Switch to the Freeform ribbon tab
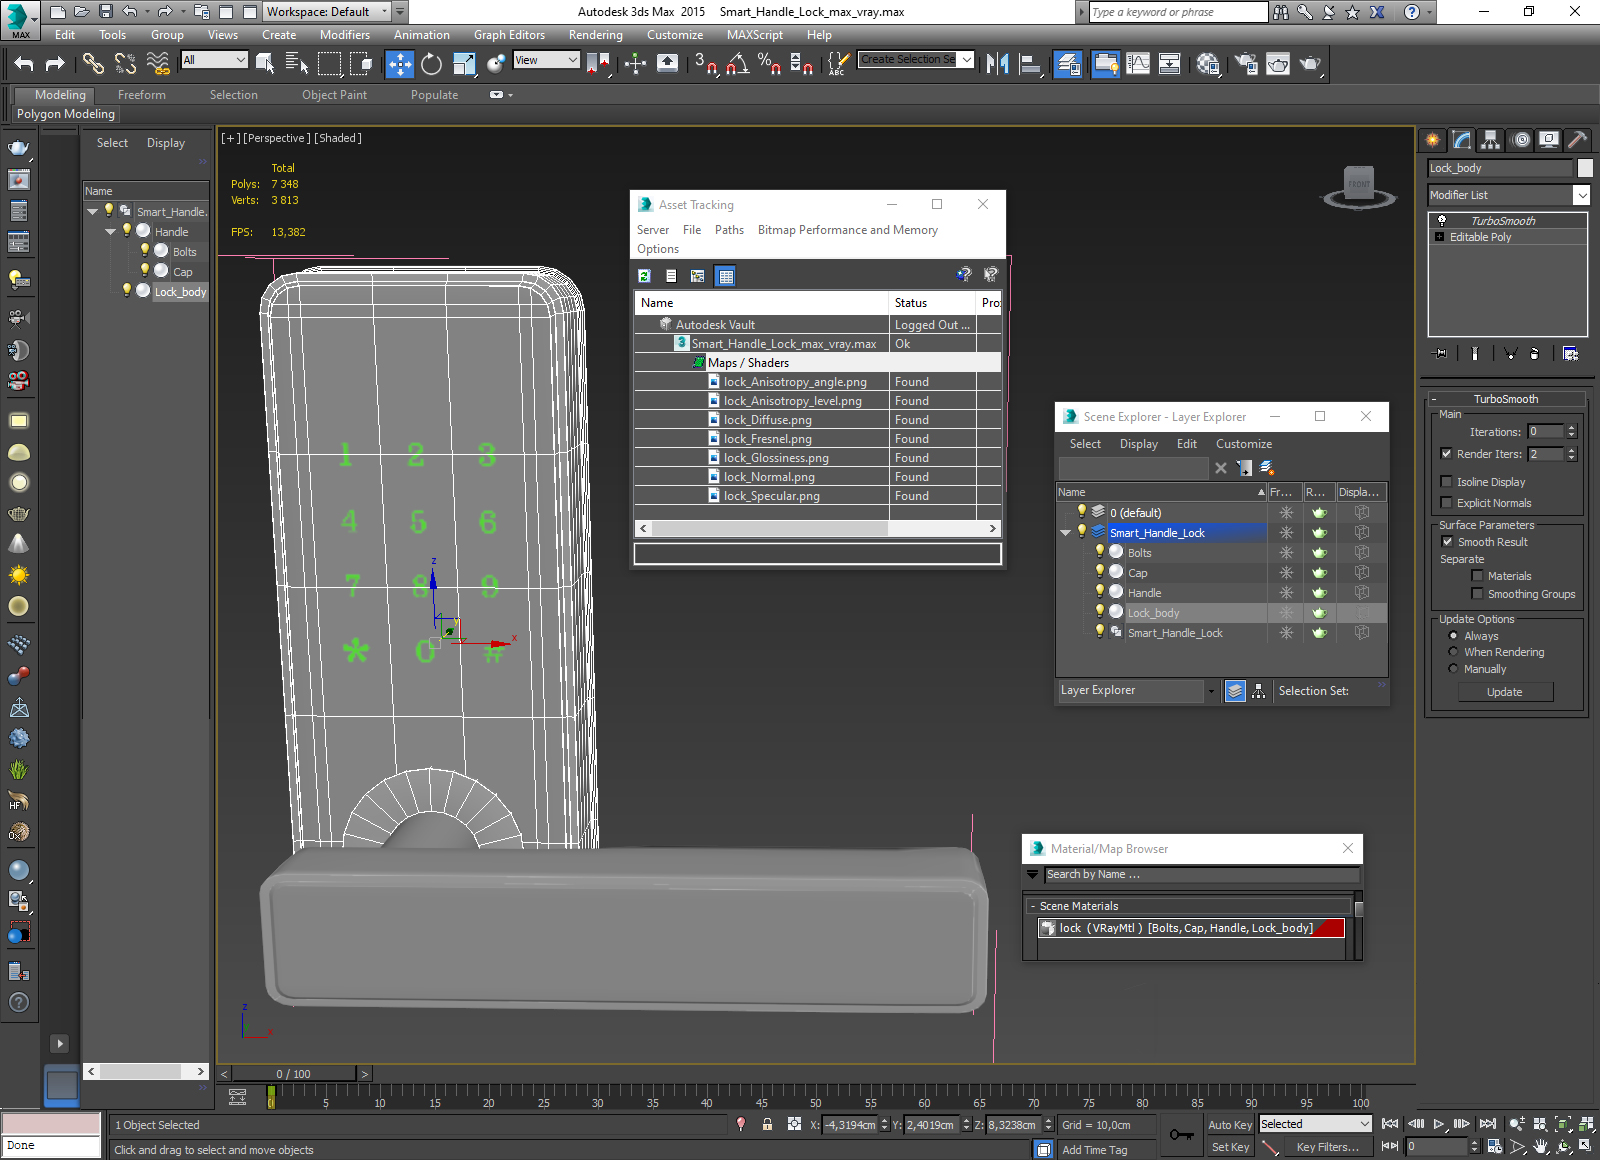This screenshot has height=1160, width=1600. (142, 95)
